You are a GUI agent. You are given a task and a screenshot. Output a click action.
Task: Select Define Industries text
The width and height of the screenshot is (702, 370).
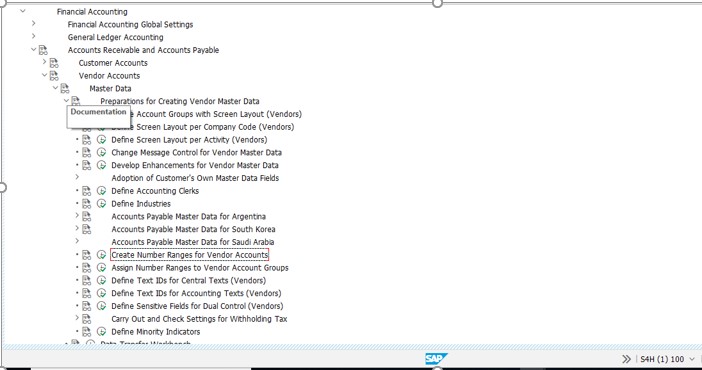[141, 204]
